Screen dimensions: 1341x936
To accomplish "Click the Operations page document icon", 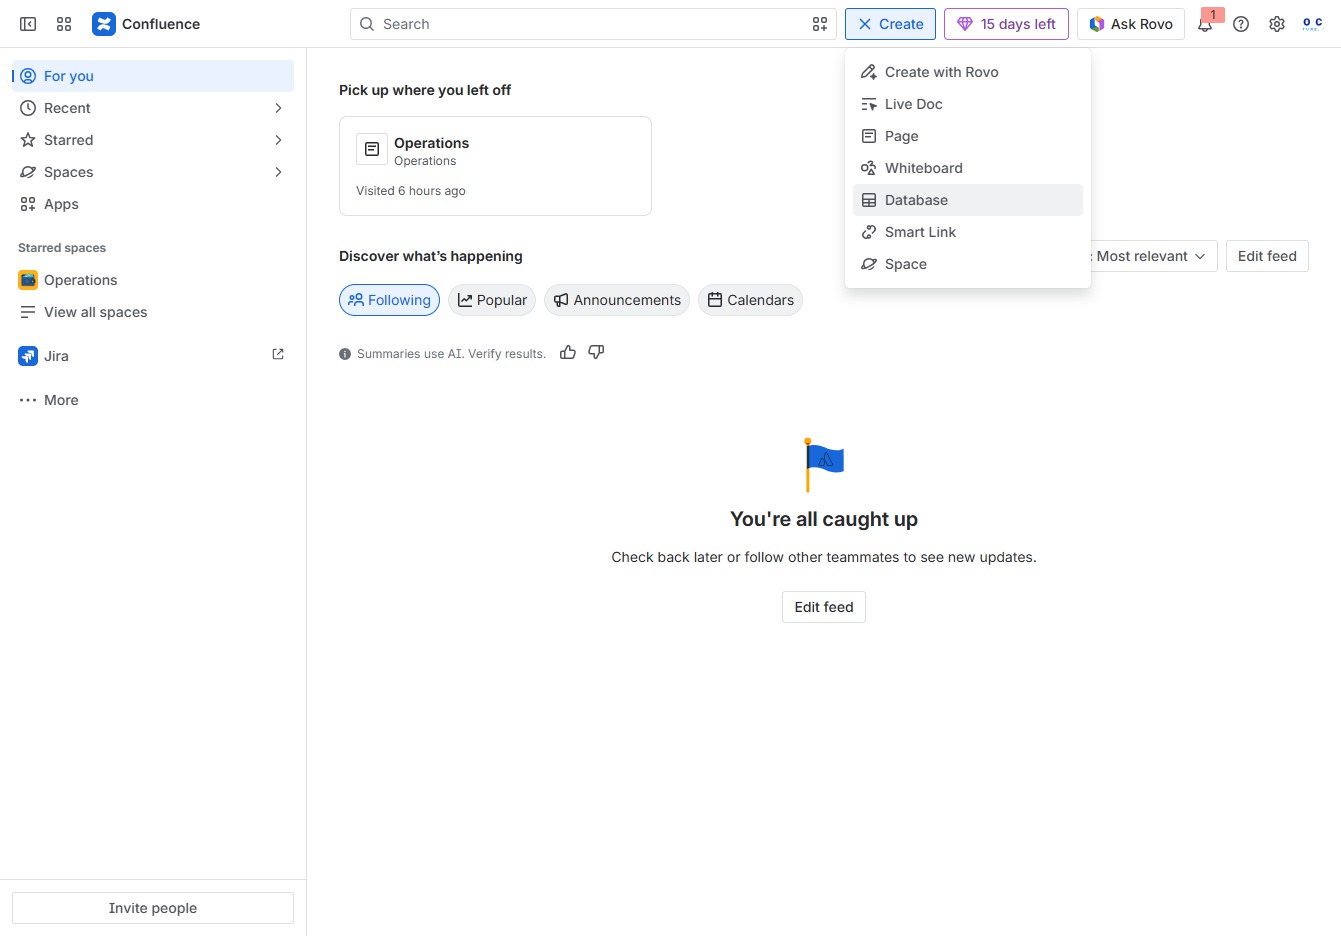I will point(372,149).
